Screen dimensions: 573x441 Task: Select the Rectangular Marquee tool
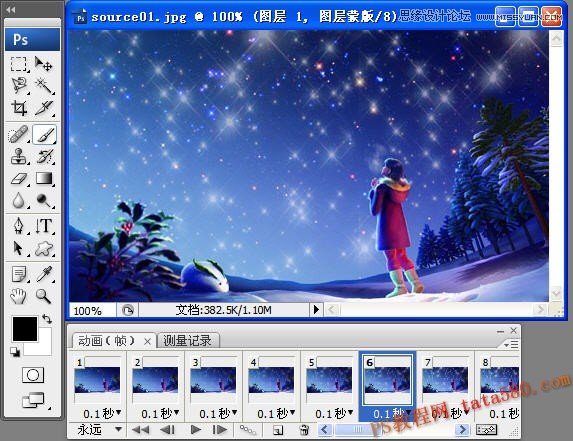[x=19, y=64]
